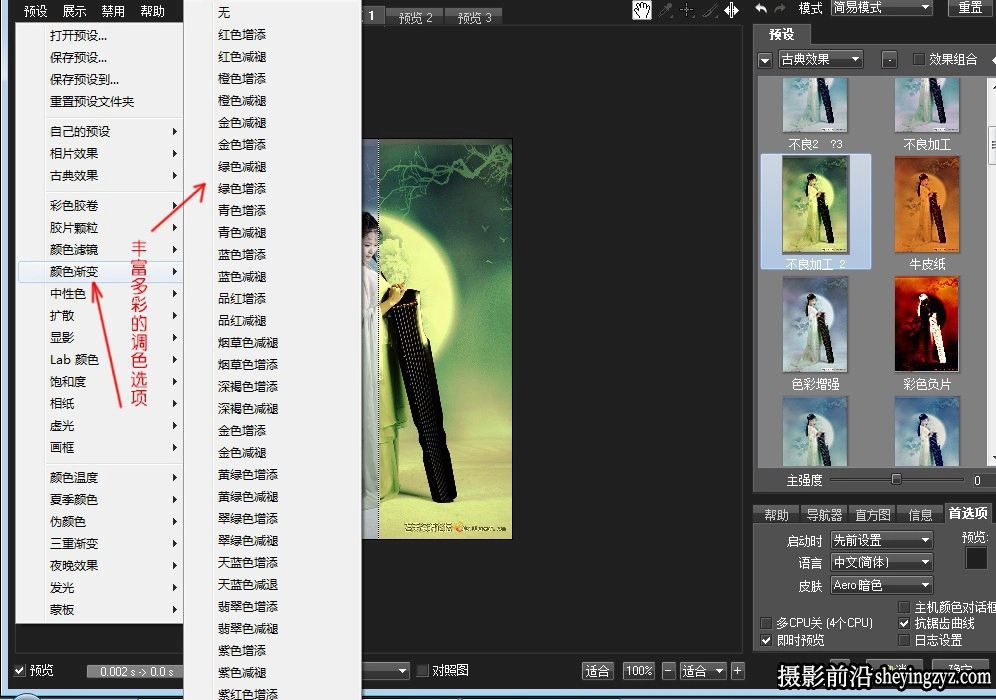This screenshot has width=996, height=700.
Task: Click the plus zoom-in button
Action: (737, 671)
